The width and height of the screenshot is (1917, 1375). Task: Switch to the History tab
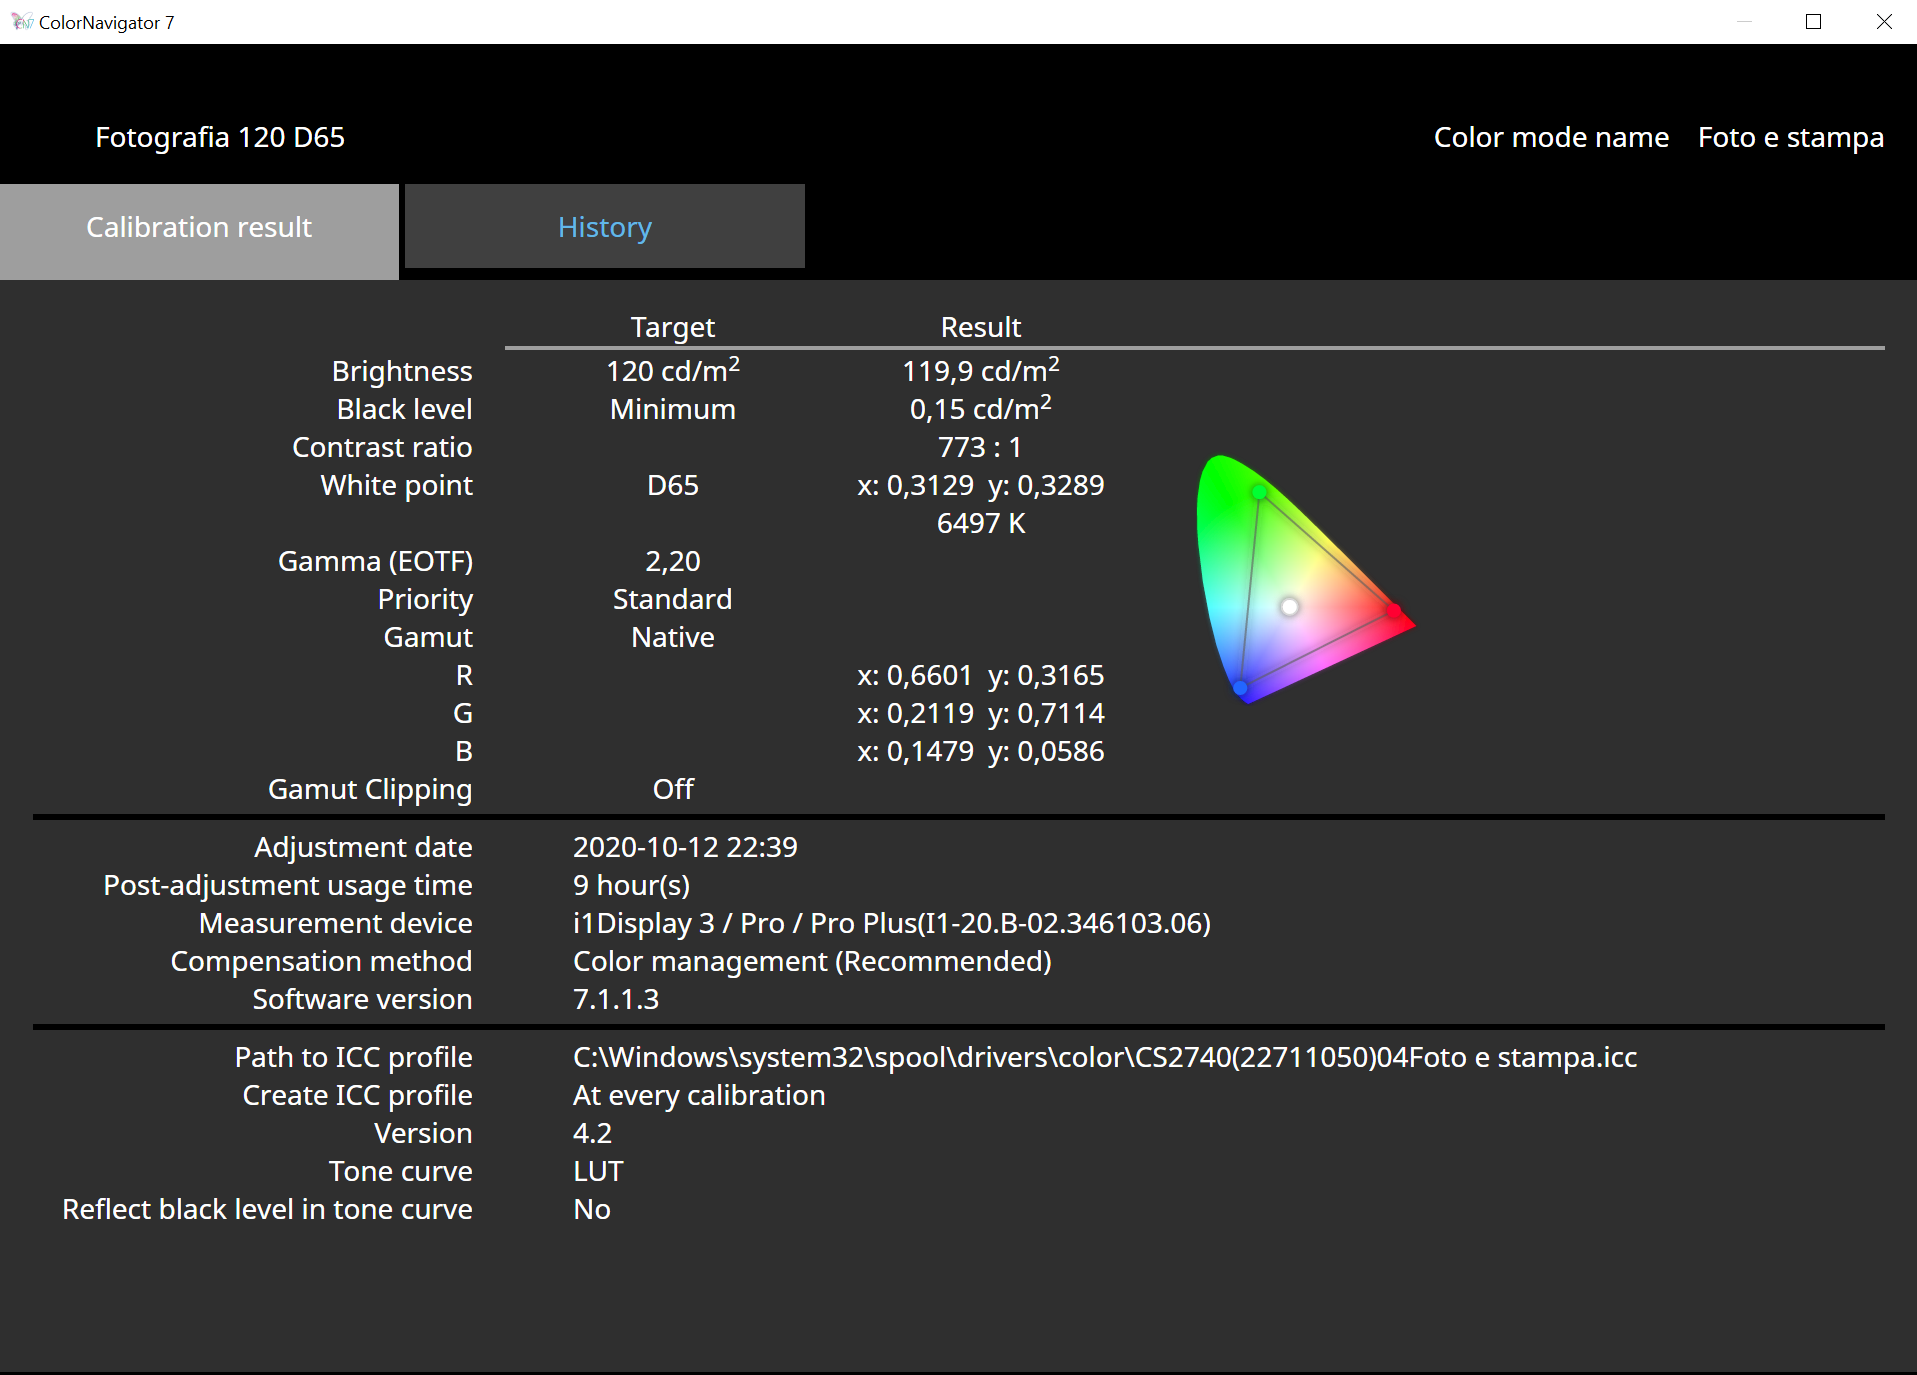point(604,227)
